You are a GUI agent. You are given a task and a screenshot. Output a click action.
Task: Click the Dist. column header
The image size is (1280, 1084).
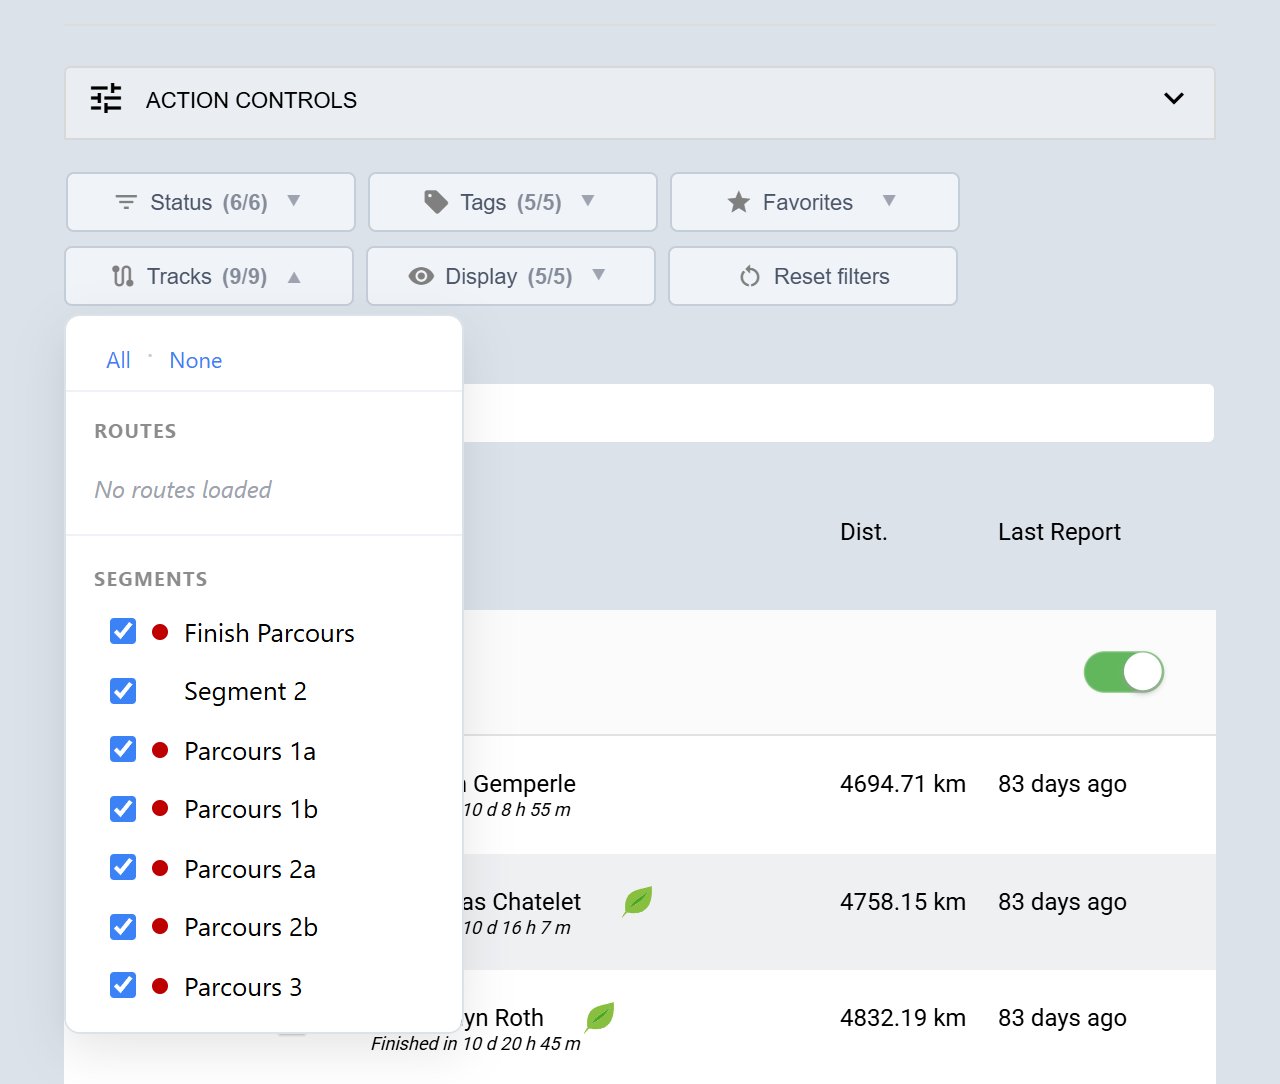(x=864, y=532)
